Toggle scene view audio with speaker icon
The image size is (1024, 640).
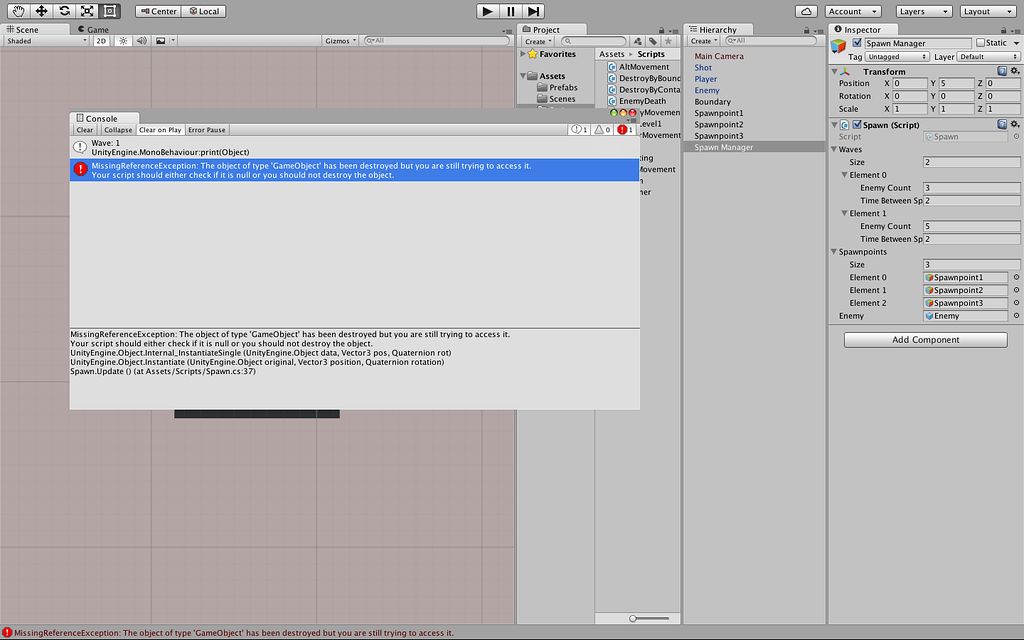tap(140, 41)
